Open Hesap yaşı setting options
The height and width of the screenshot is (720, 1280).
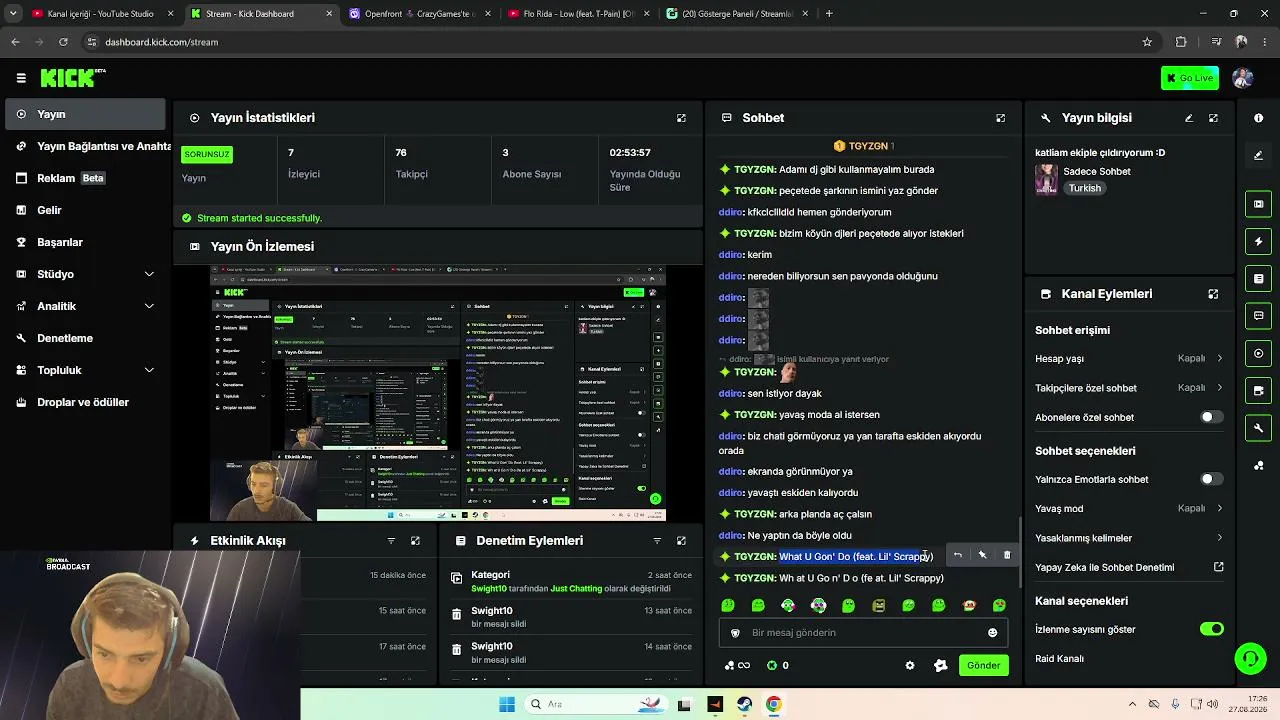pyautogui.click(x=1129, y=358)
